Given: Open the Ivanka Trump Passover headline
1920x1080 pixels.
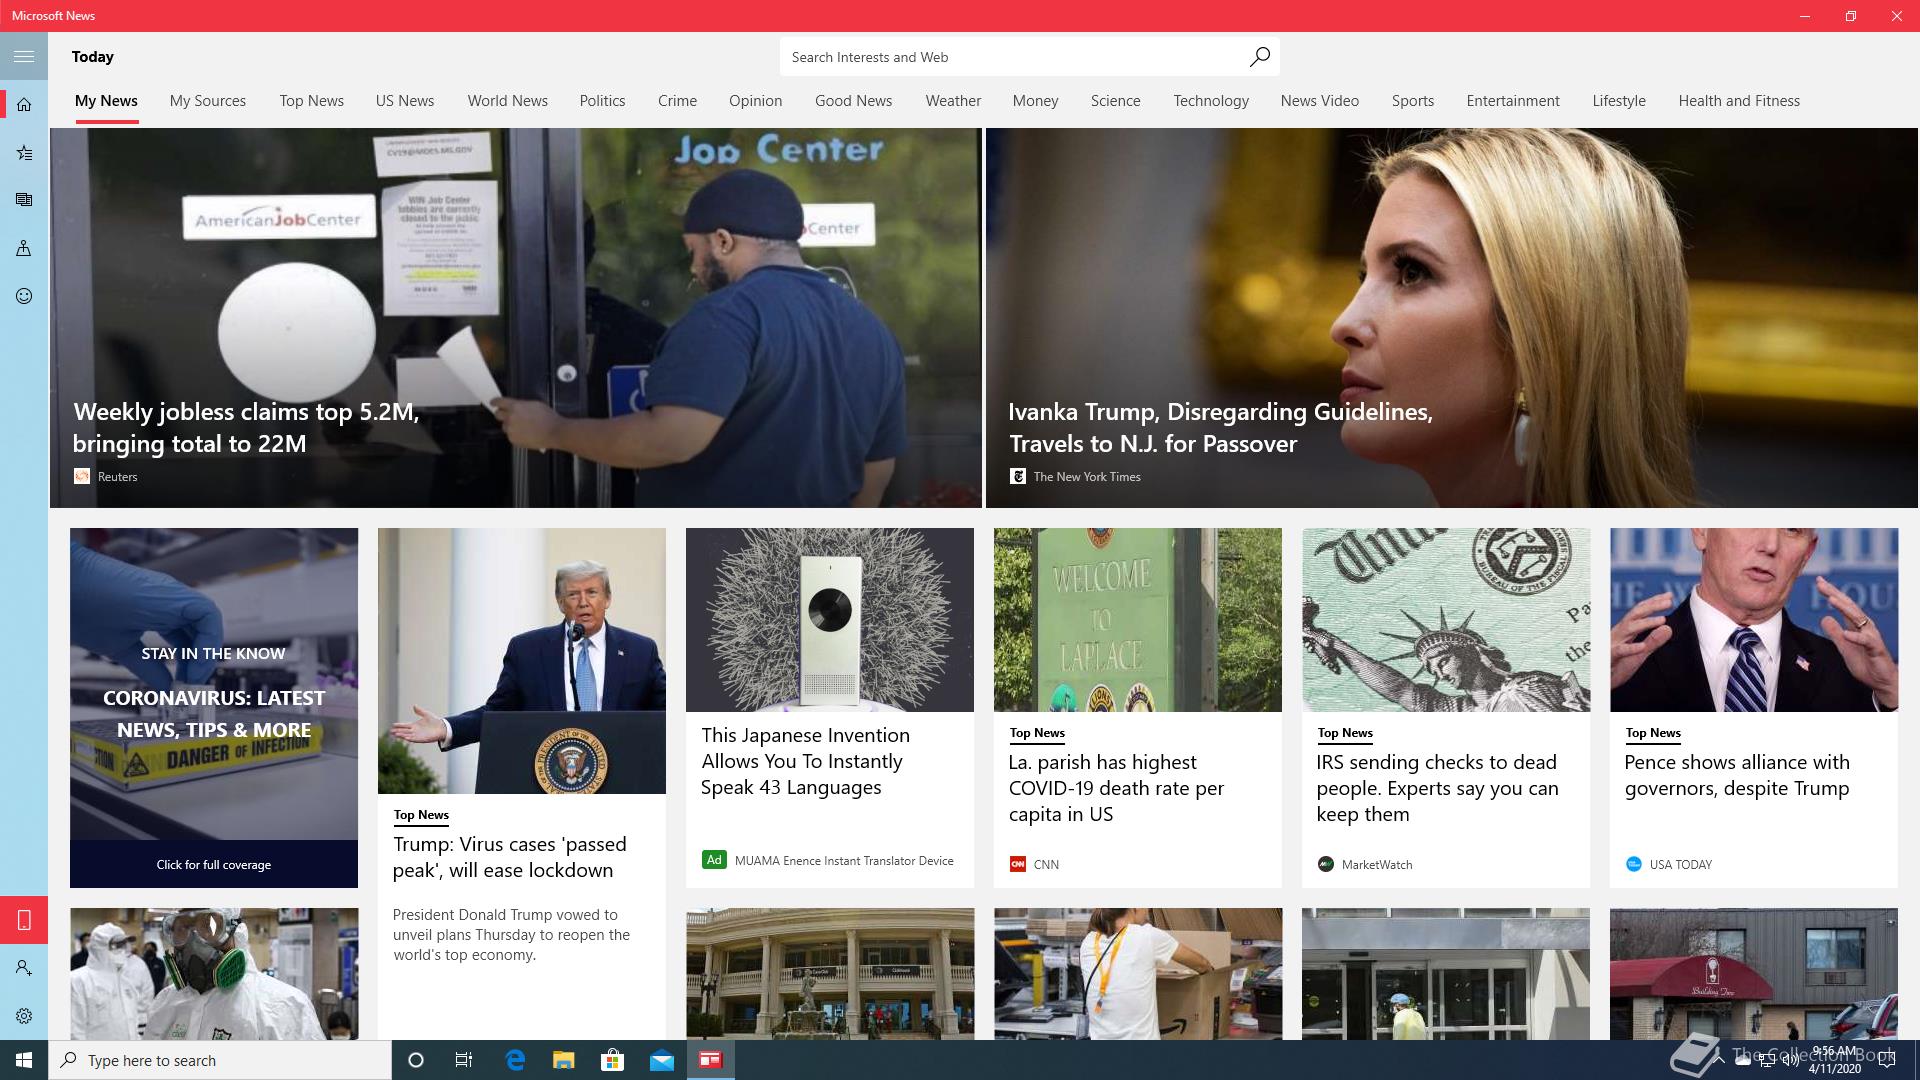Looking at the screenshot, I should click(1220, 428).
